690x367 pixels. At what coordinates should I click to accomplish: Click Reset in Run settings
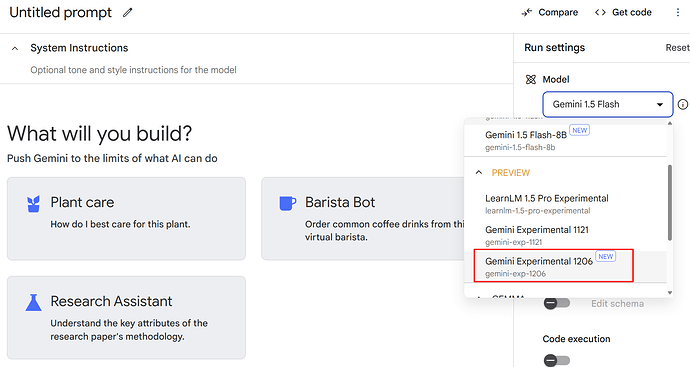coord(678,48)
